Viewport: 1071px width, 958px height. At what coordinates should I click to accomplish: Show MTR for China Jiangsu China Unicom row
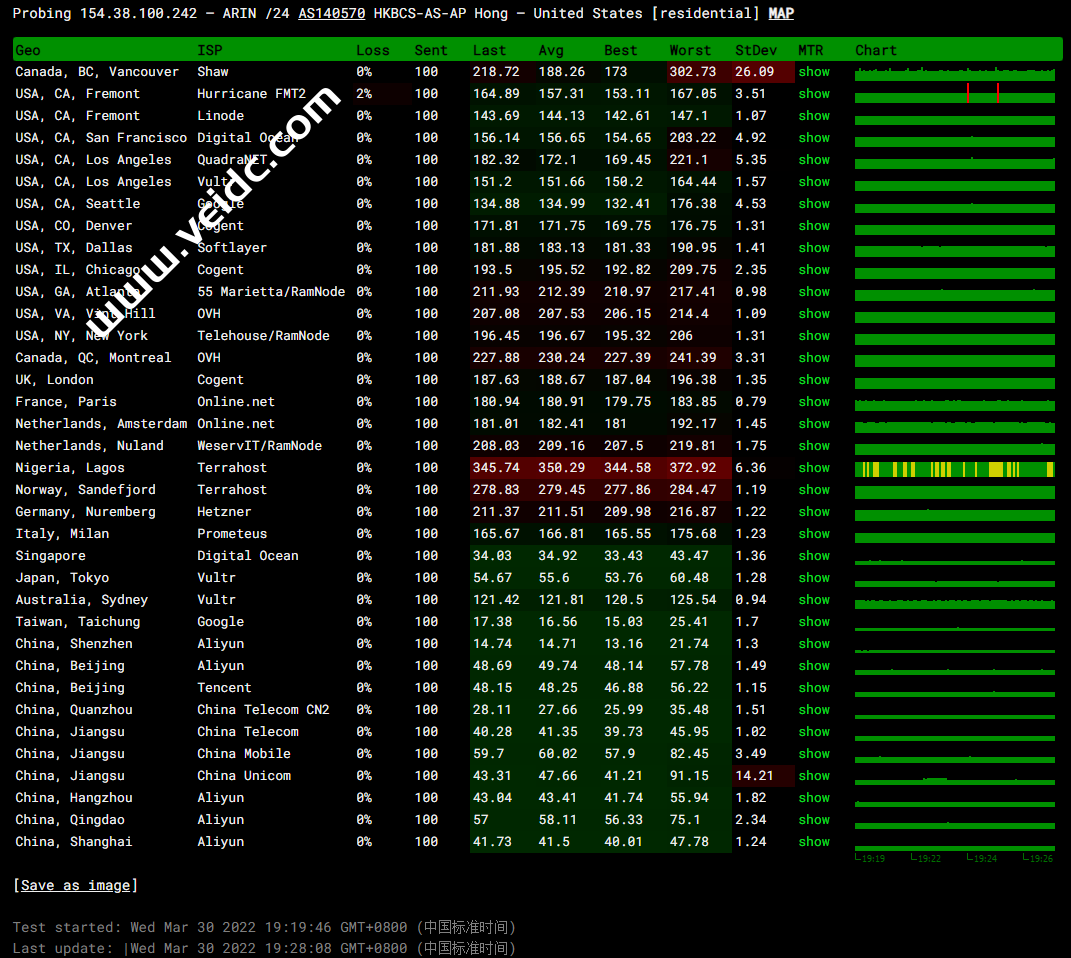pos(814,776)
